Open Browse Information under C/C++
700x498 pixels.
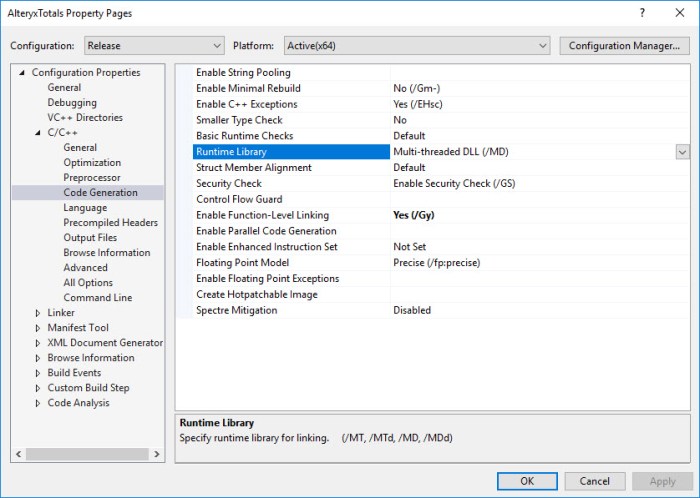click(x=107, y=253)
